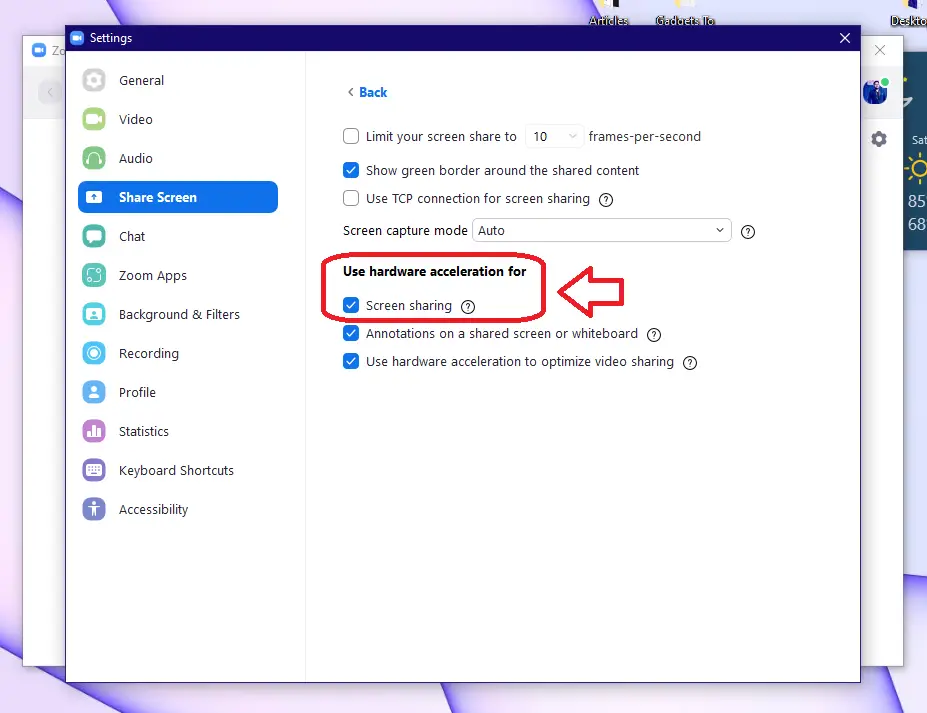The image size is (927, 713).
Task: Click the Statistics bar chart icon
Action: pyautogui.click(x=94, y=432)
